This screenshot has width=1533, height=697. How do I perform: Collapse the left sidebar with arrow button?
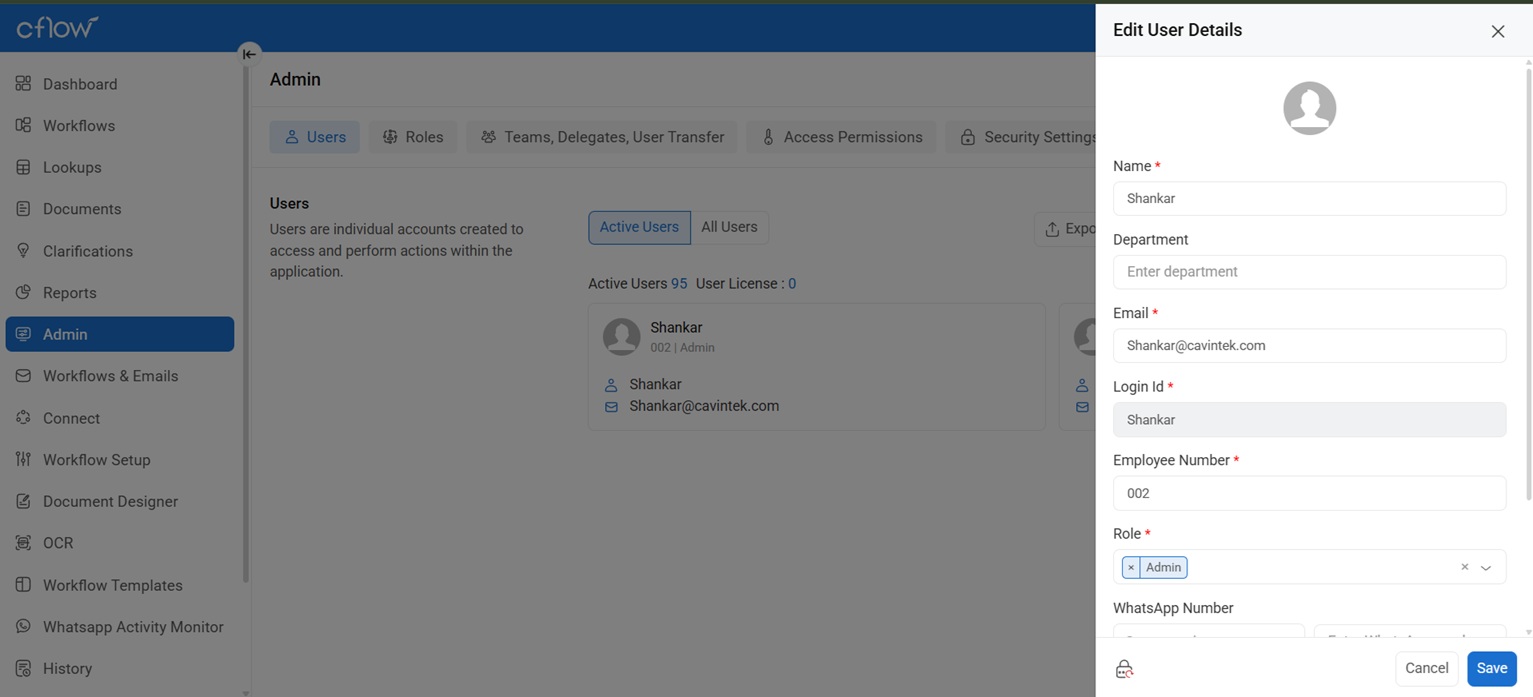[x=249, y=54]
